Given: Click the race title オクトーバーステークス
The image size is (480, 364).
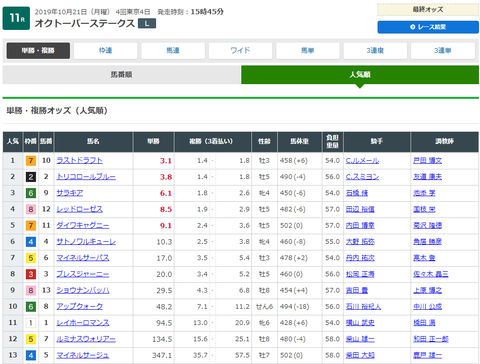Looking at the screenshot, I should click(85, 24).
